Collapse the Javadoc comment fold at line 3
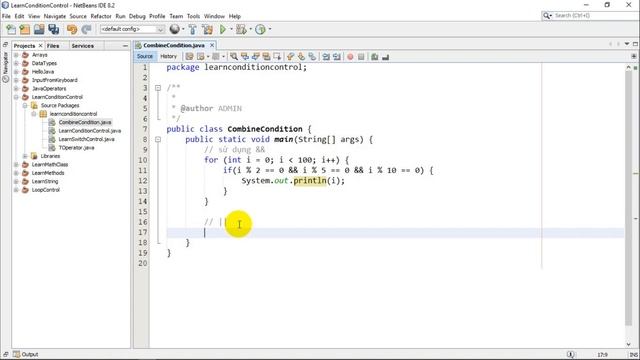The image size is (640, 360). (x=158, y=88)
